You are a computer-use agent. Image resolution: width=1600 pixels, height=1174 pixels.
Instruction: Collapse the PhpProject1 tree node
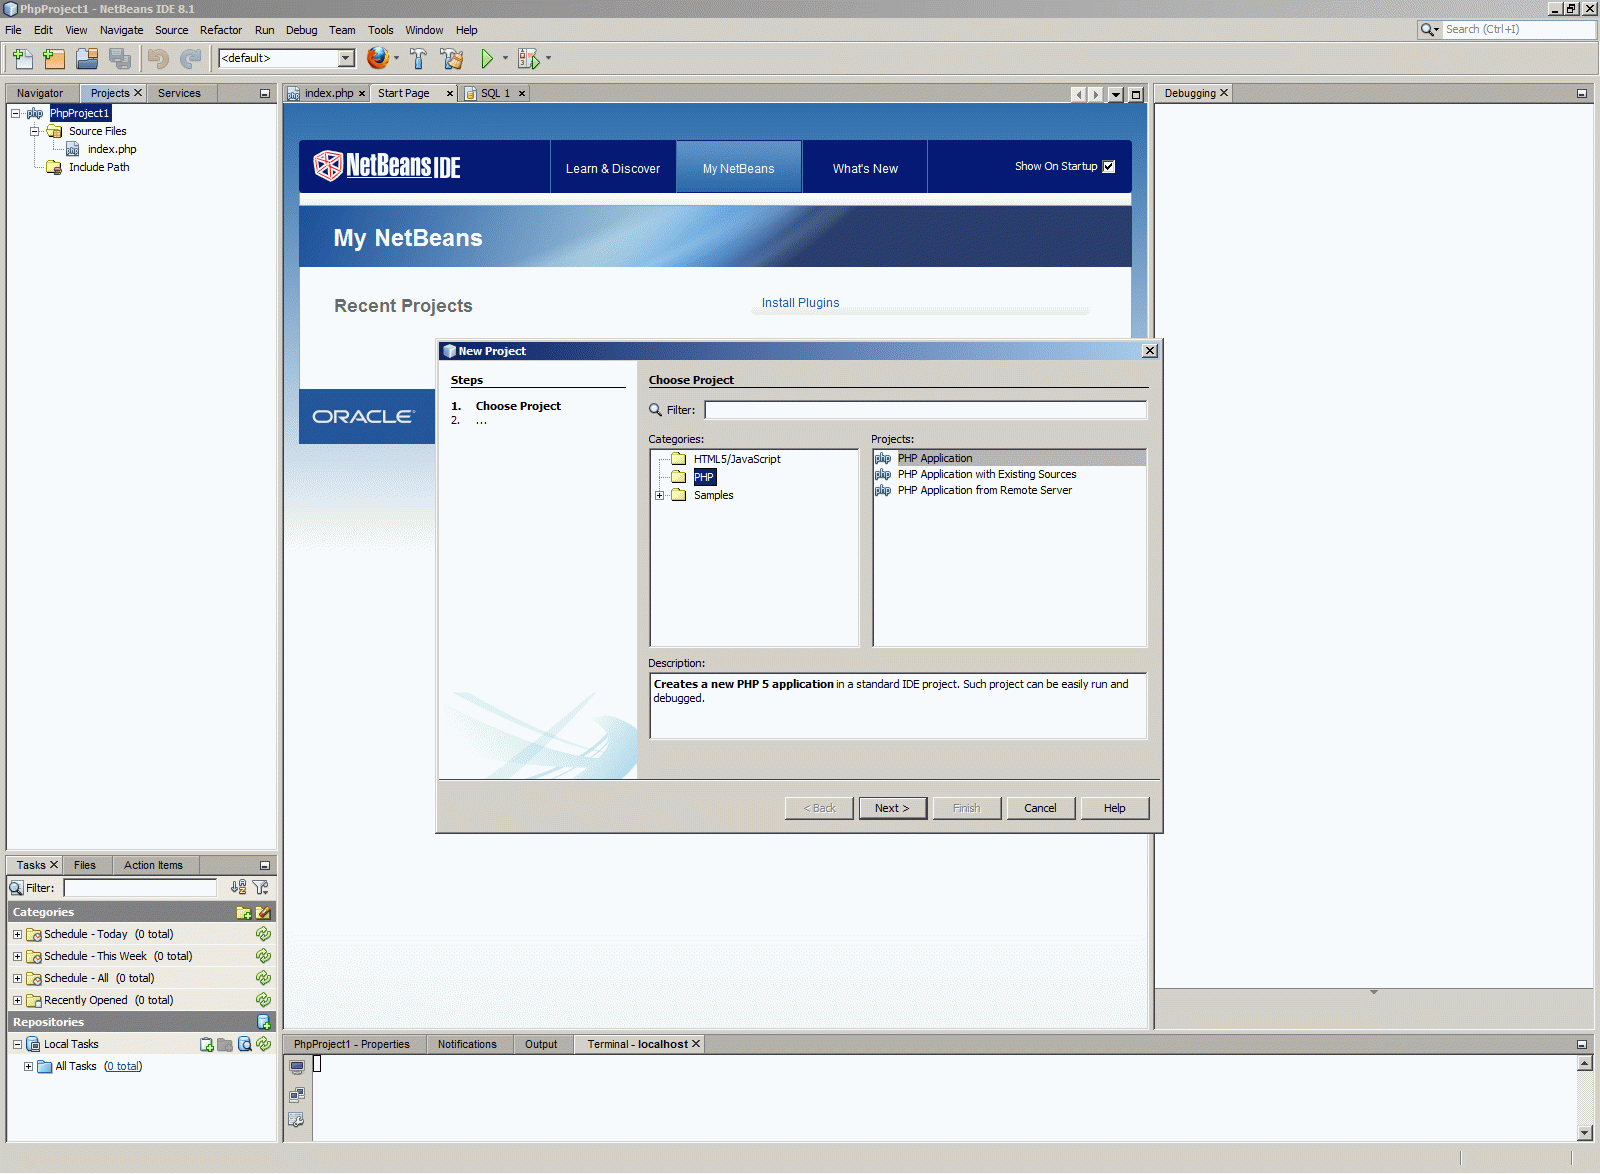tap(16, 113)
